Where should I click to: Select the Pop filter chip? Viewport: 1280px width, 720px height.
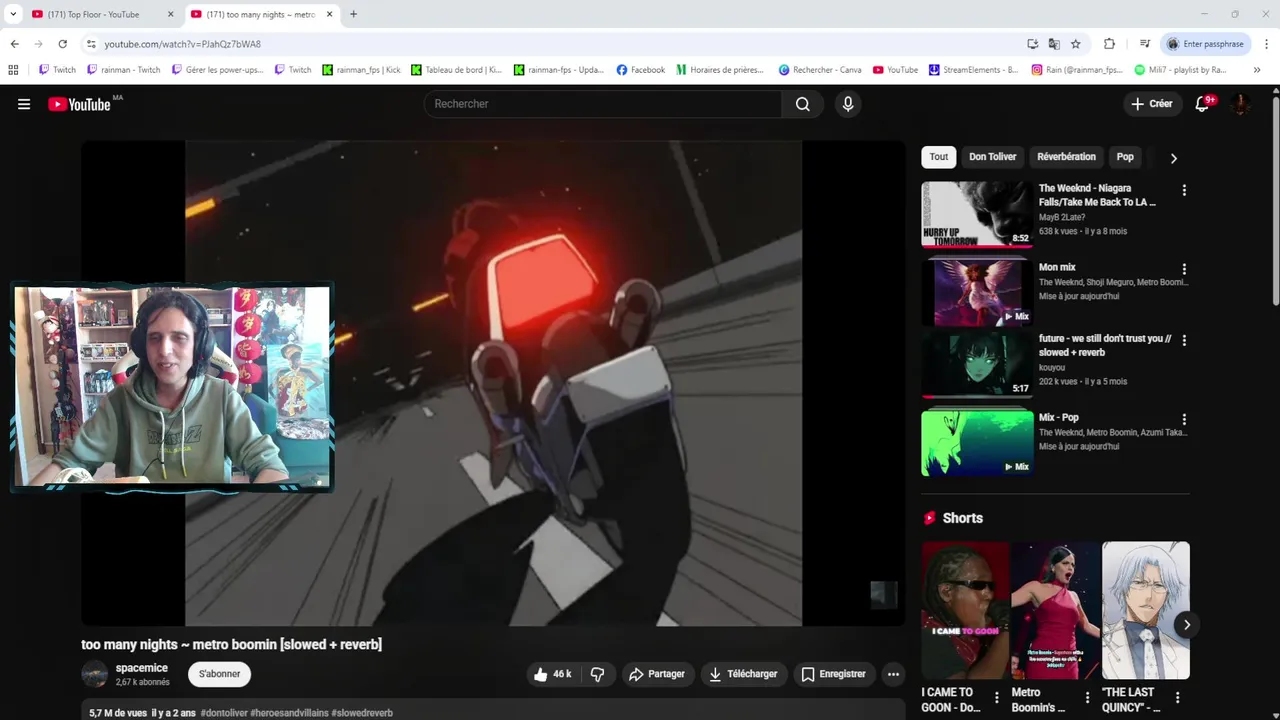tap(1125, 157)
